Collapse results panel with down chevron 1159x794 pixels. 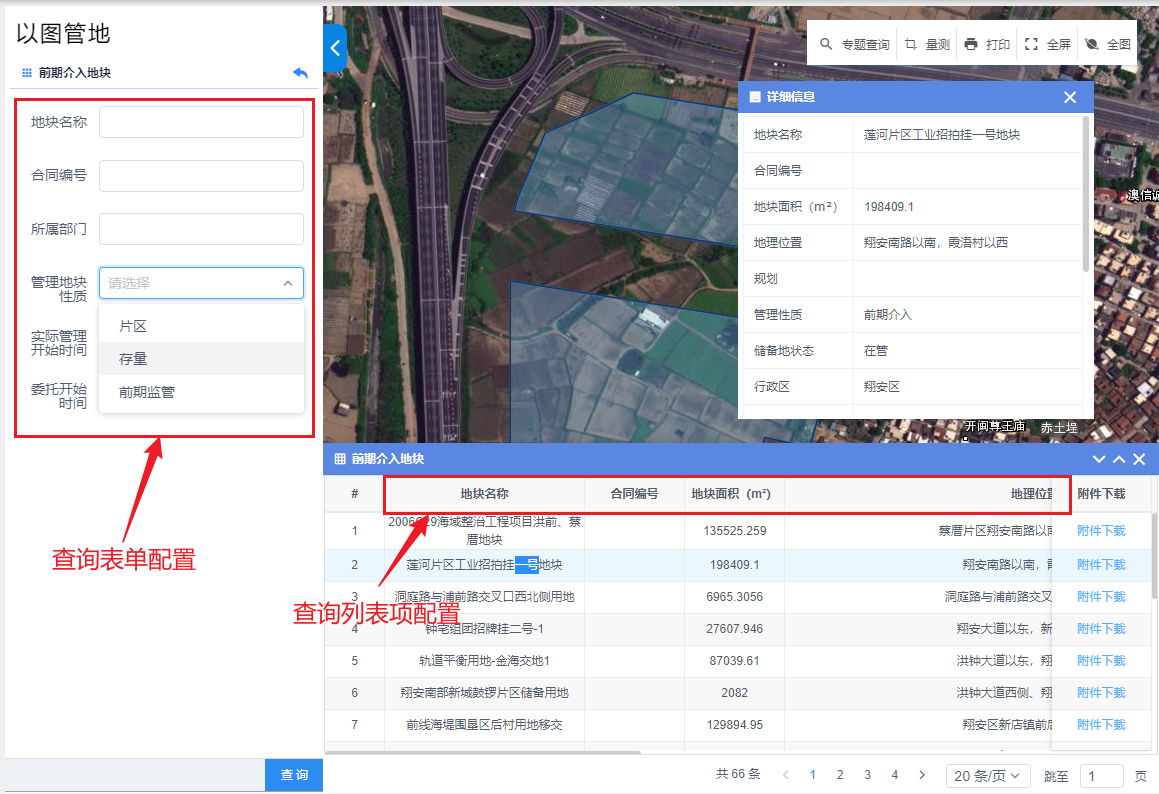click(1099, 459)
